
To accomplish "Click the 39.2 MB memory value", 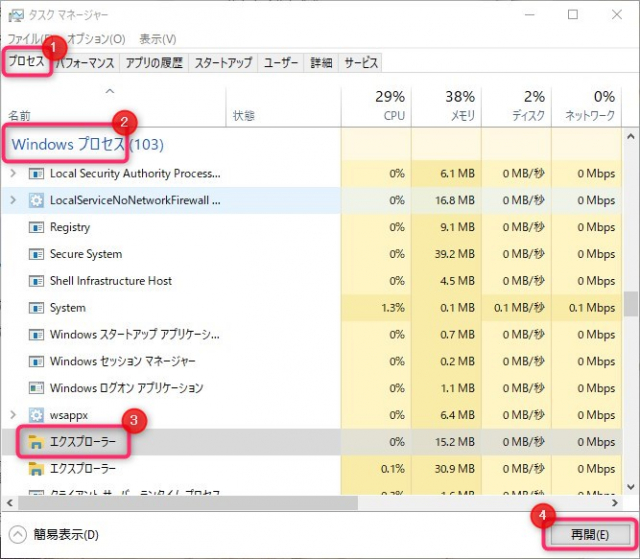I will pos(455,254).
